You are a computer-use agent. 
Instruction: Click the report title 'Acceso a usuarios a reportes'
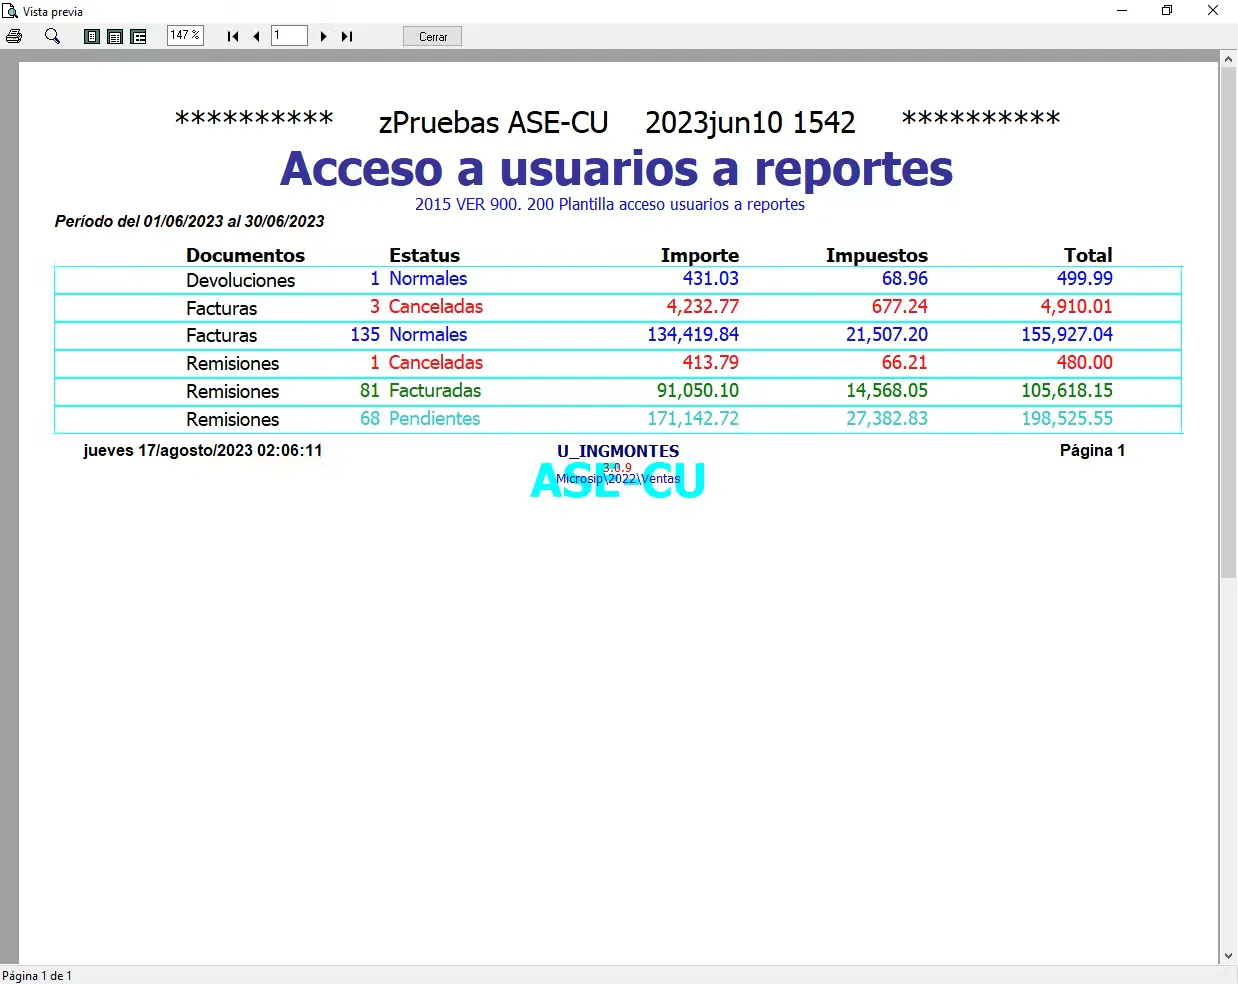[x=616, y=168]
